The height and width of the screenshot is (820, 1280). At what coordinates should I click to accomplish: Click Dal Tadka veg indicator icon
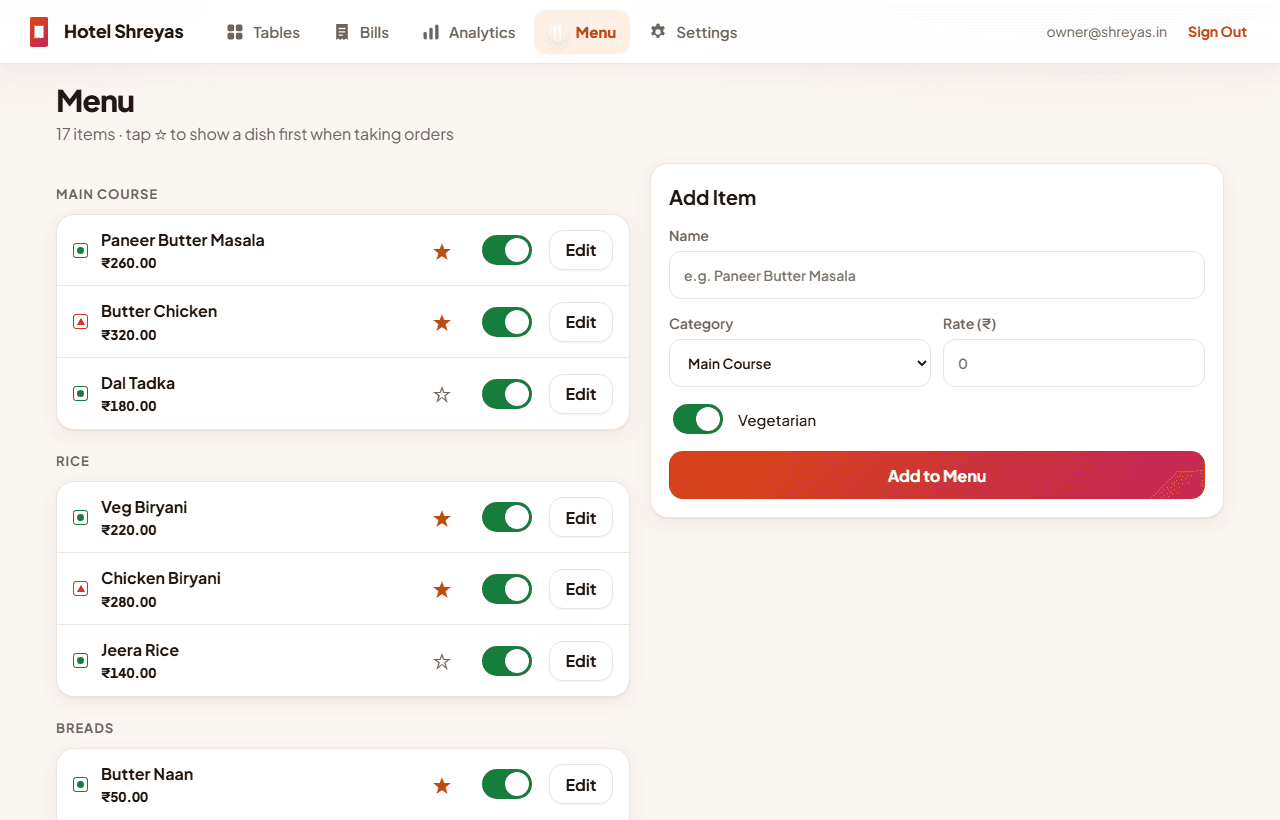(81, 393)
